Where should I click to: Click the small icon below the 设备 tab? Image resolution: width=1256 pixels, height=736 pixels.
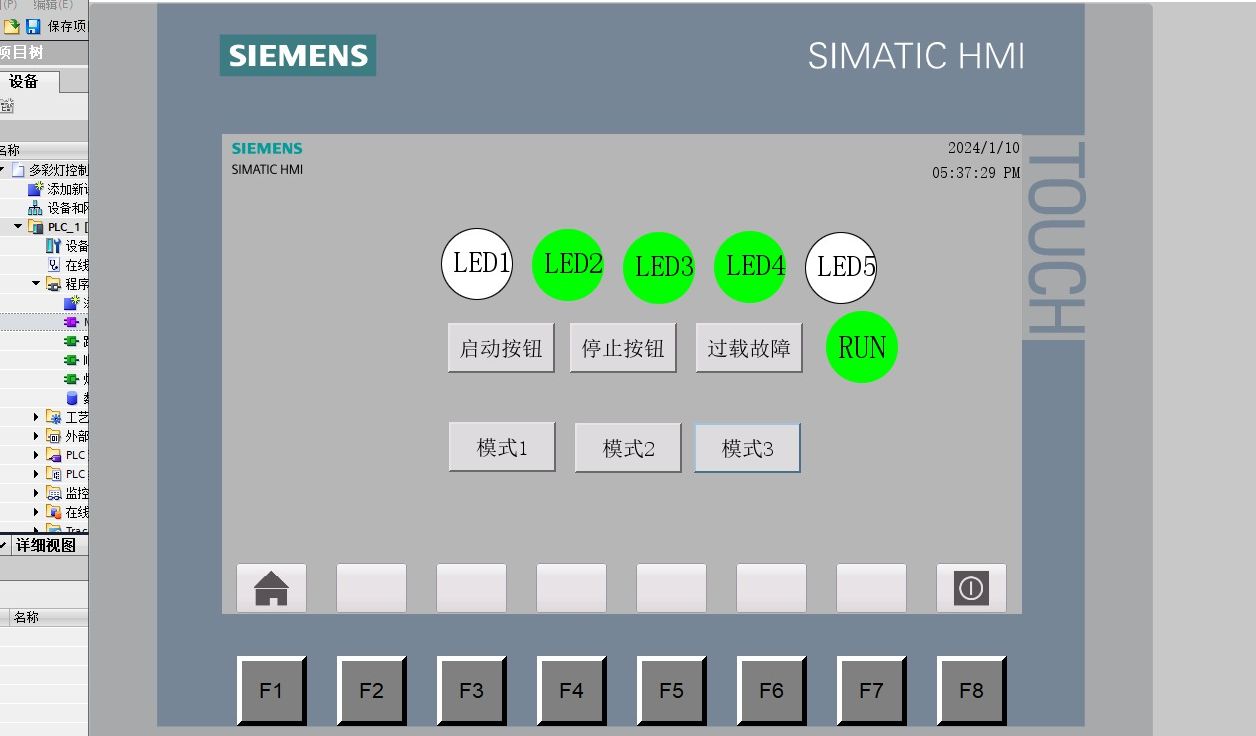click(x=6, y=106)
